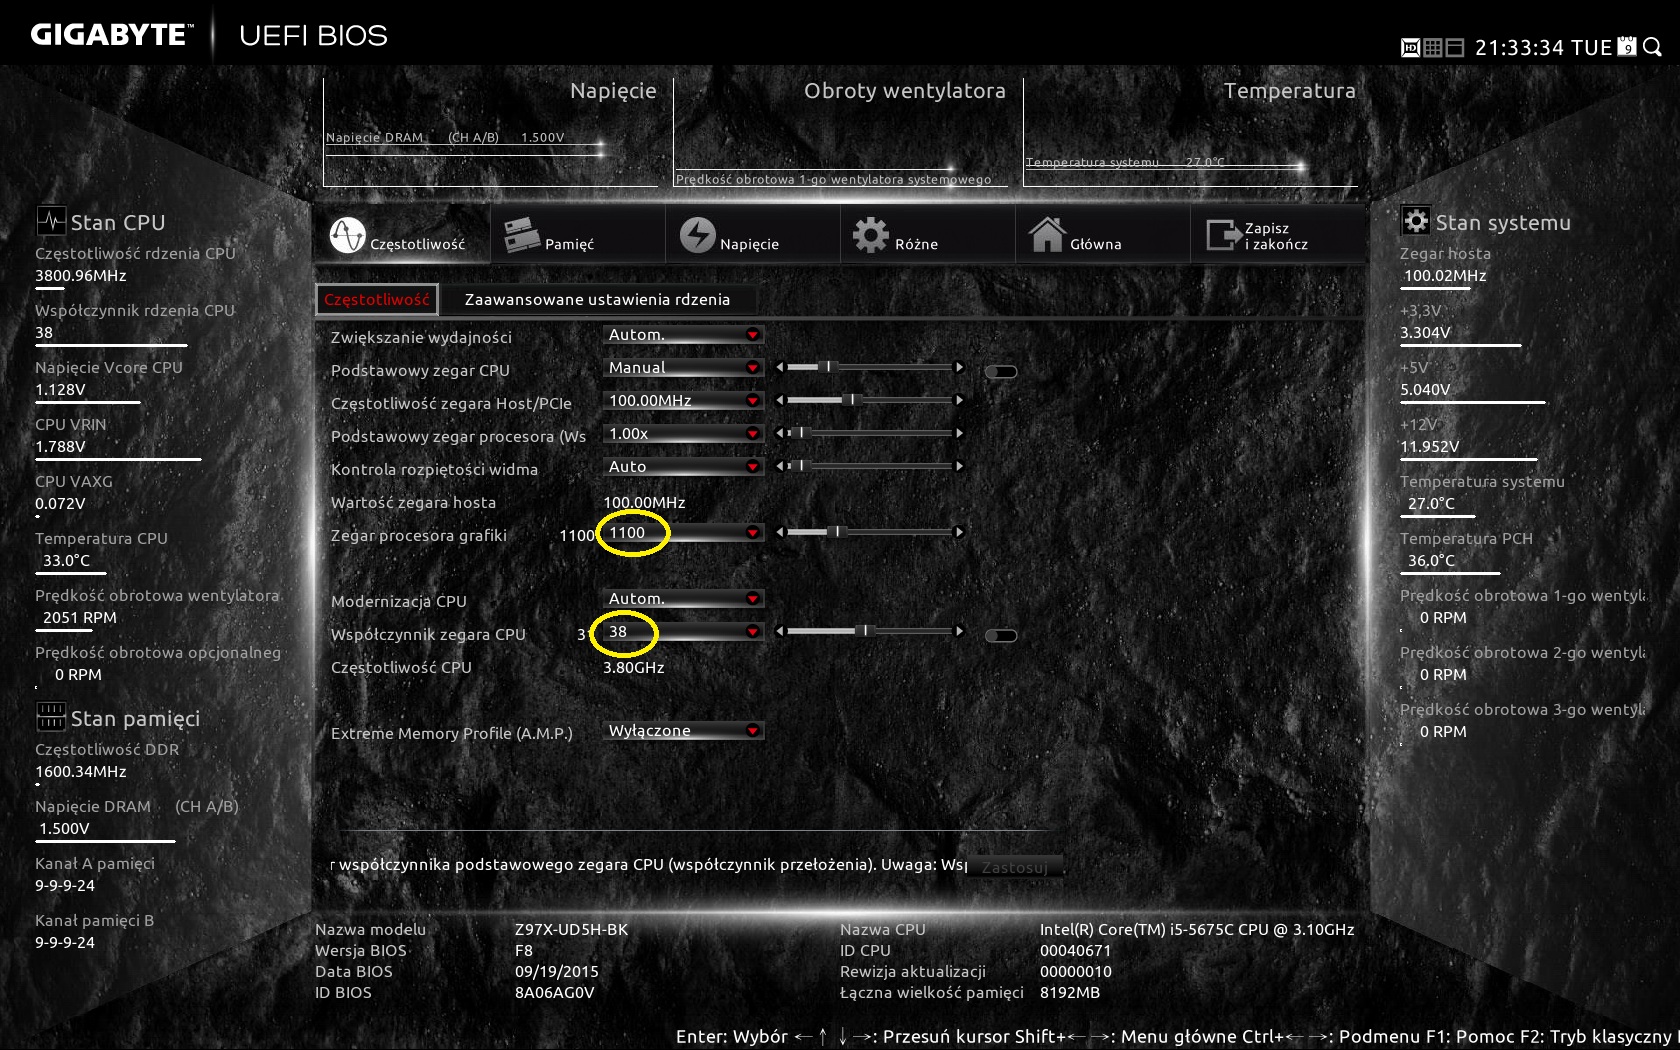
Task: Open the Zwiększanie wydajności dropdown
Action: 684,335
